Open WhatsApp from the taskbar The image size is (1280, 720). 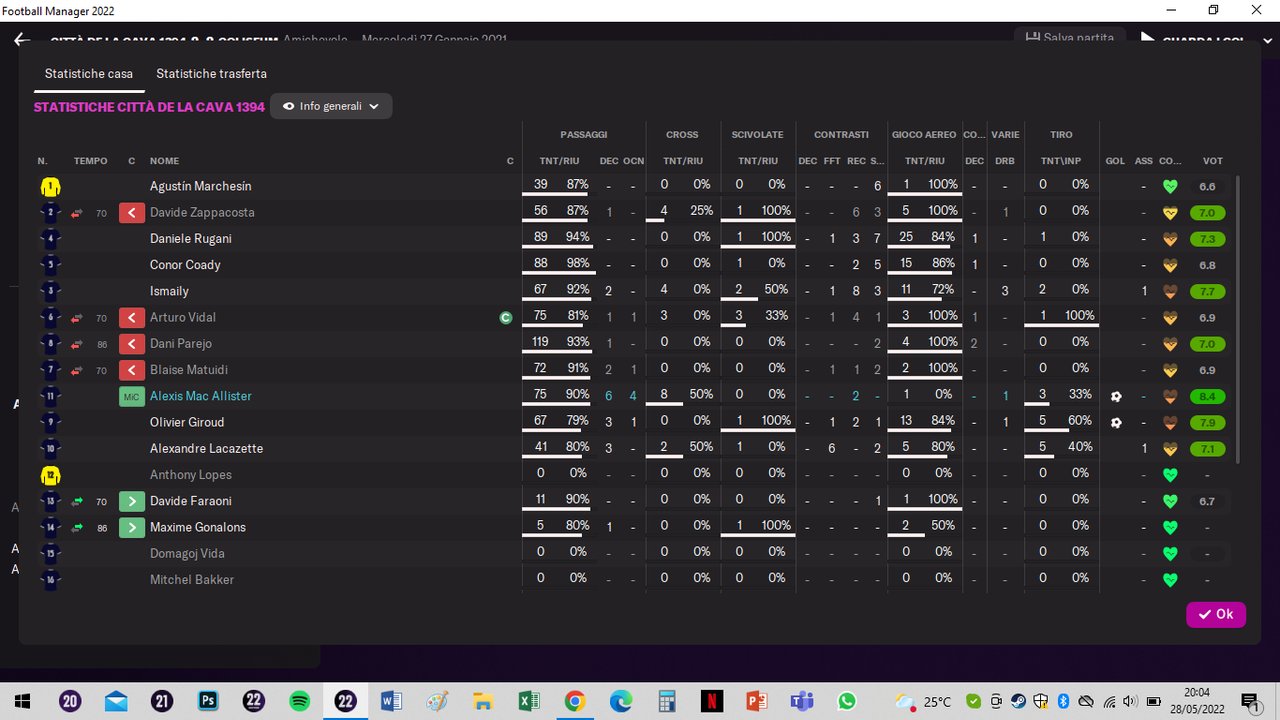[848, 701]
